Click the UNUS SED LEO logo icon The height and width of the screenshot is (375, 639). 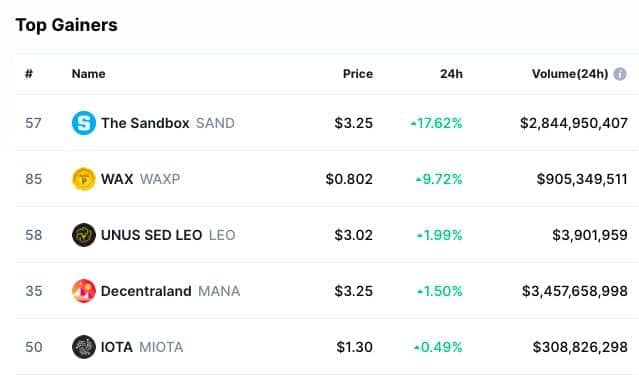tap(84, 235)
